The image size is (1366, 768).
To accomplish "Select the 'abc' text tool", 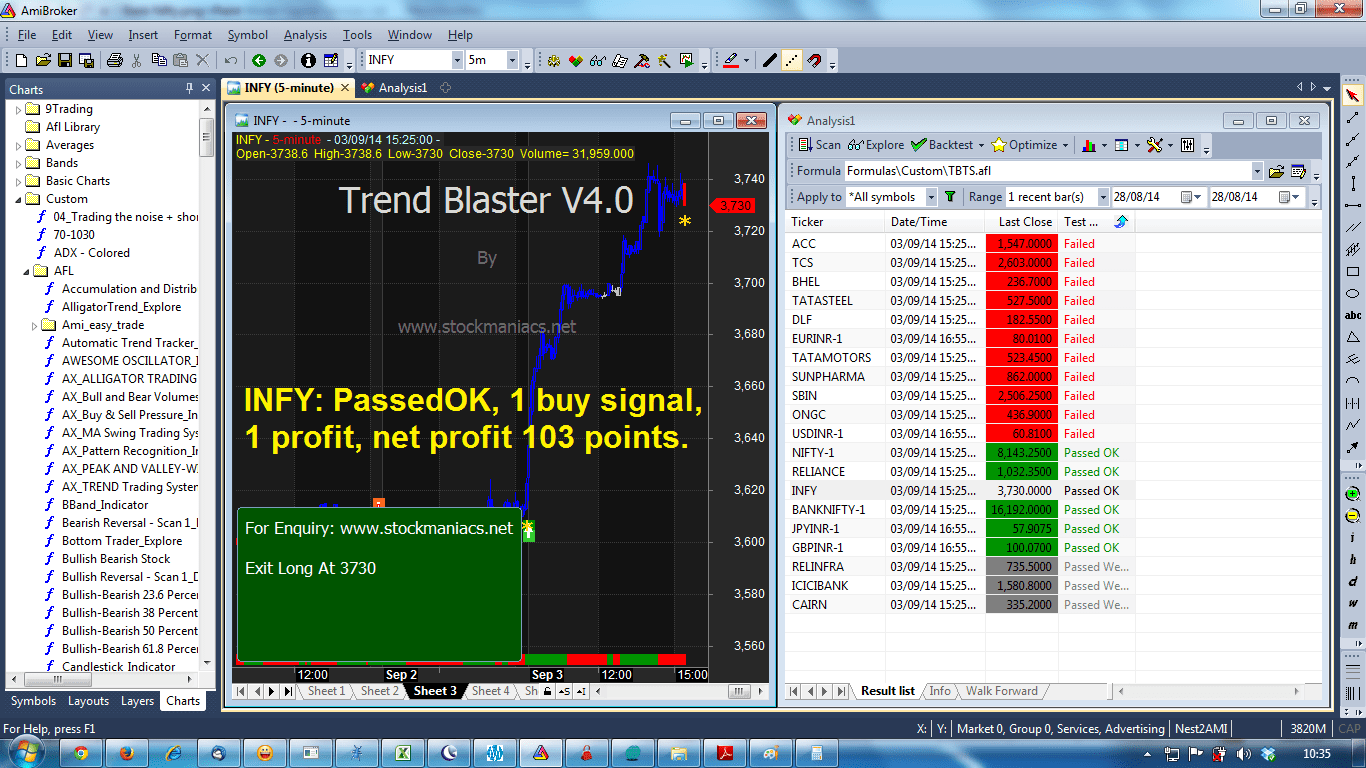I will [1352, 315].
